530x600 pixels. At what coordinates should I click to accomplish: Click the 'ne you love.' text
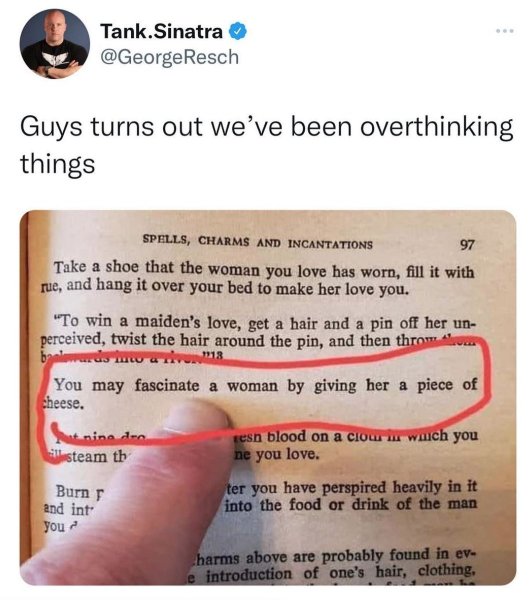276,455
